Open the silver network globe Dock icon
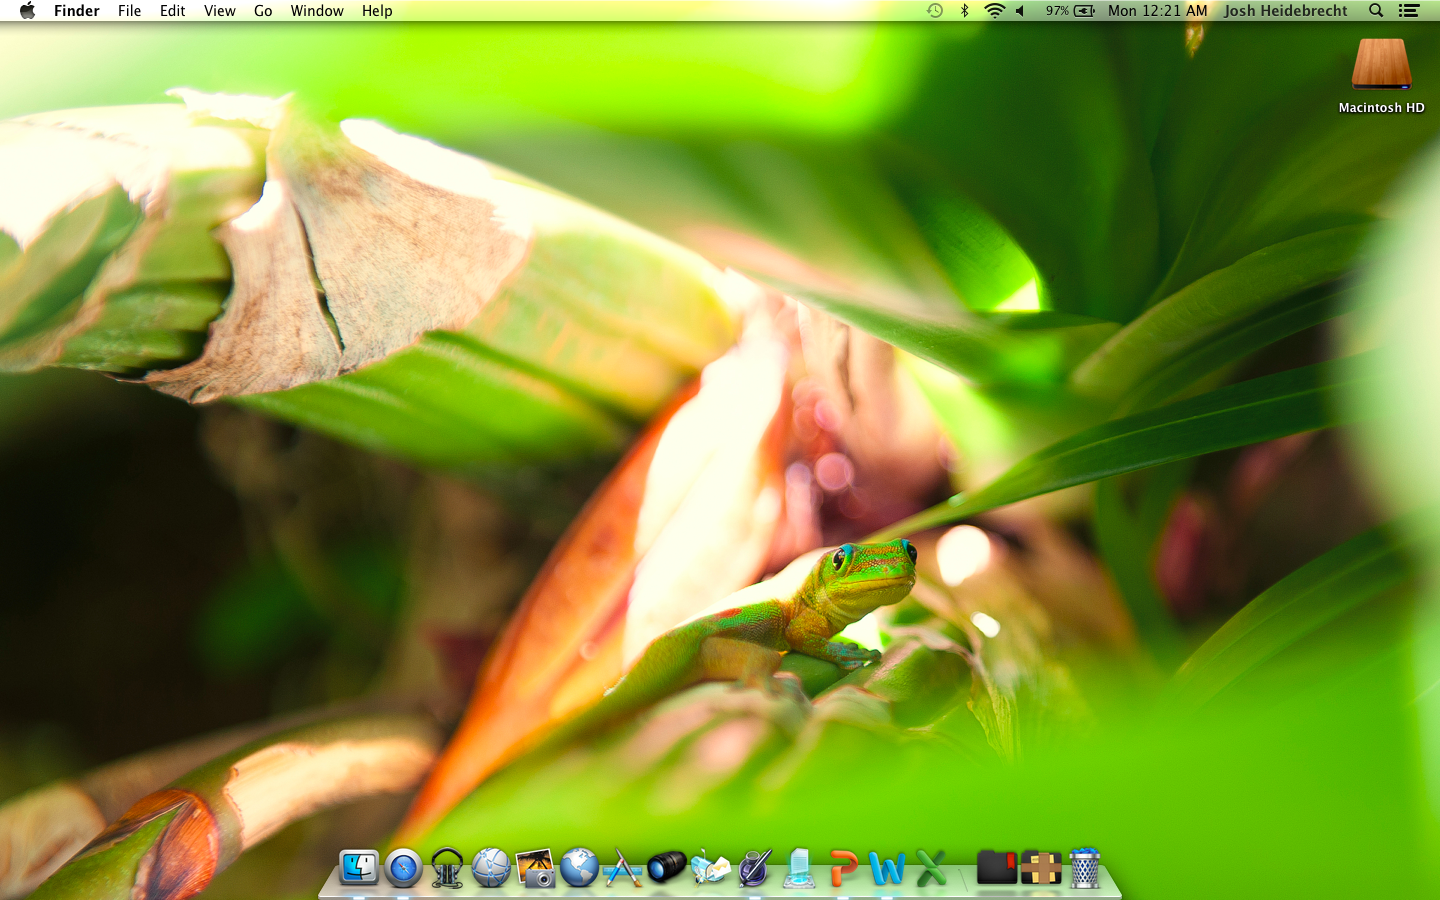Image resolution: width=1440 pixels, height=900 pixels. (491, 868)
